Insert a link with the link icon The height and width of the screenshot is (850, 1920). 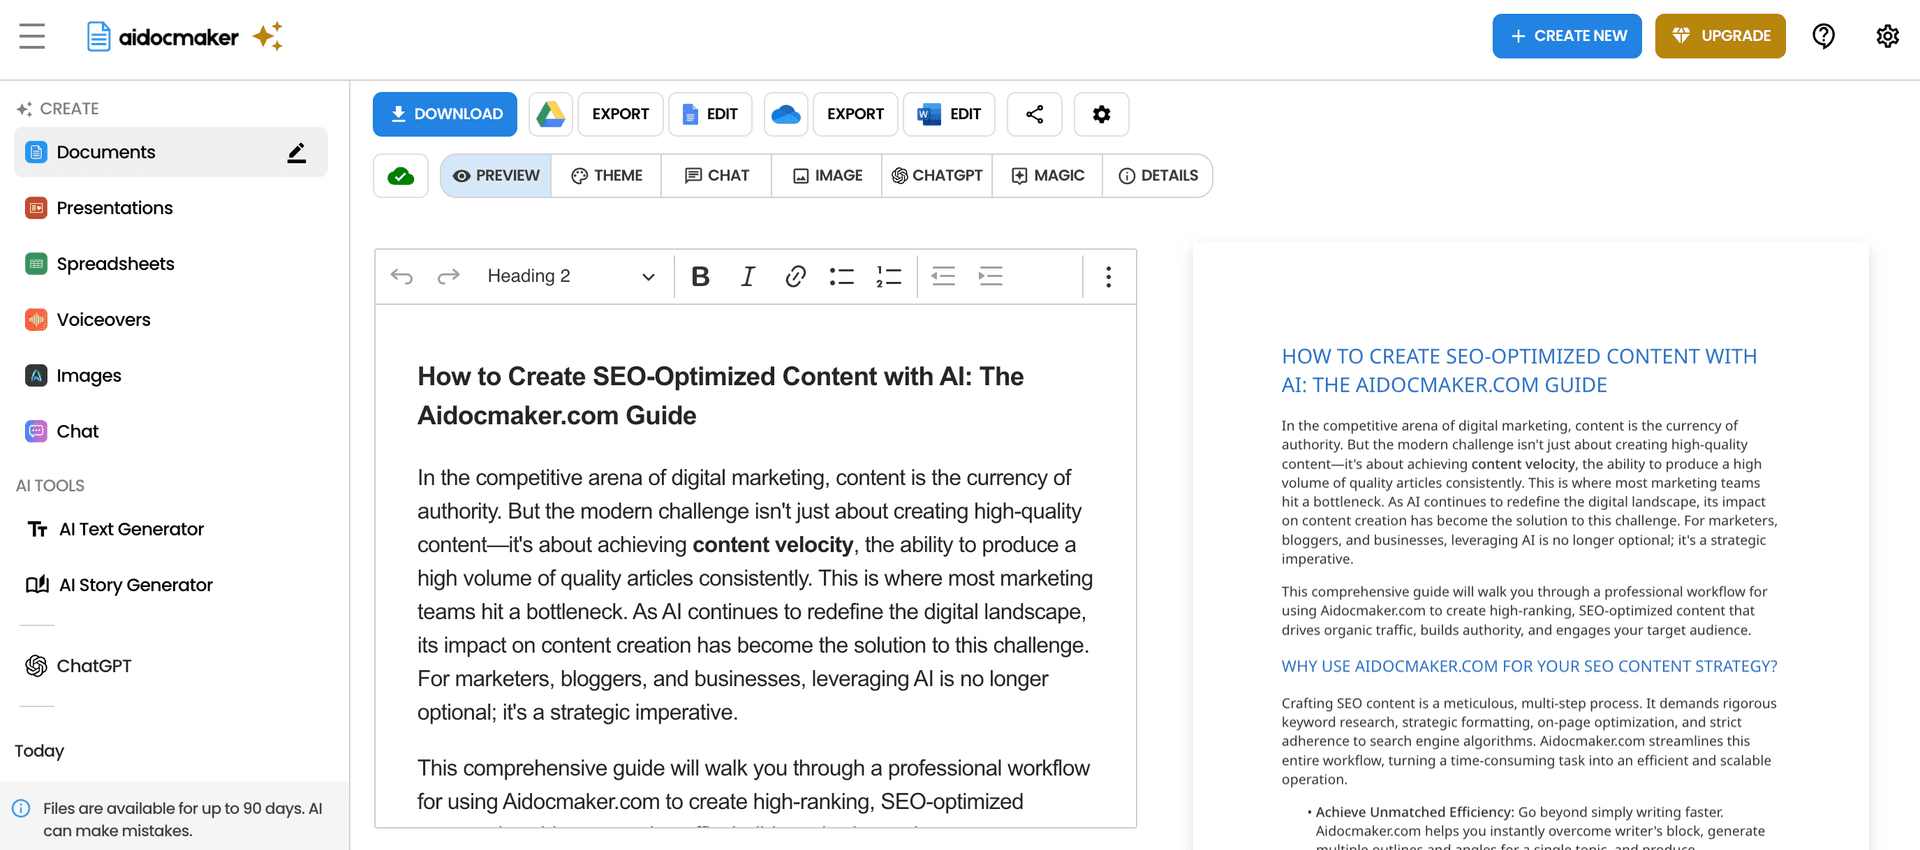(795, 276)
